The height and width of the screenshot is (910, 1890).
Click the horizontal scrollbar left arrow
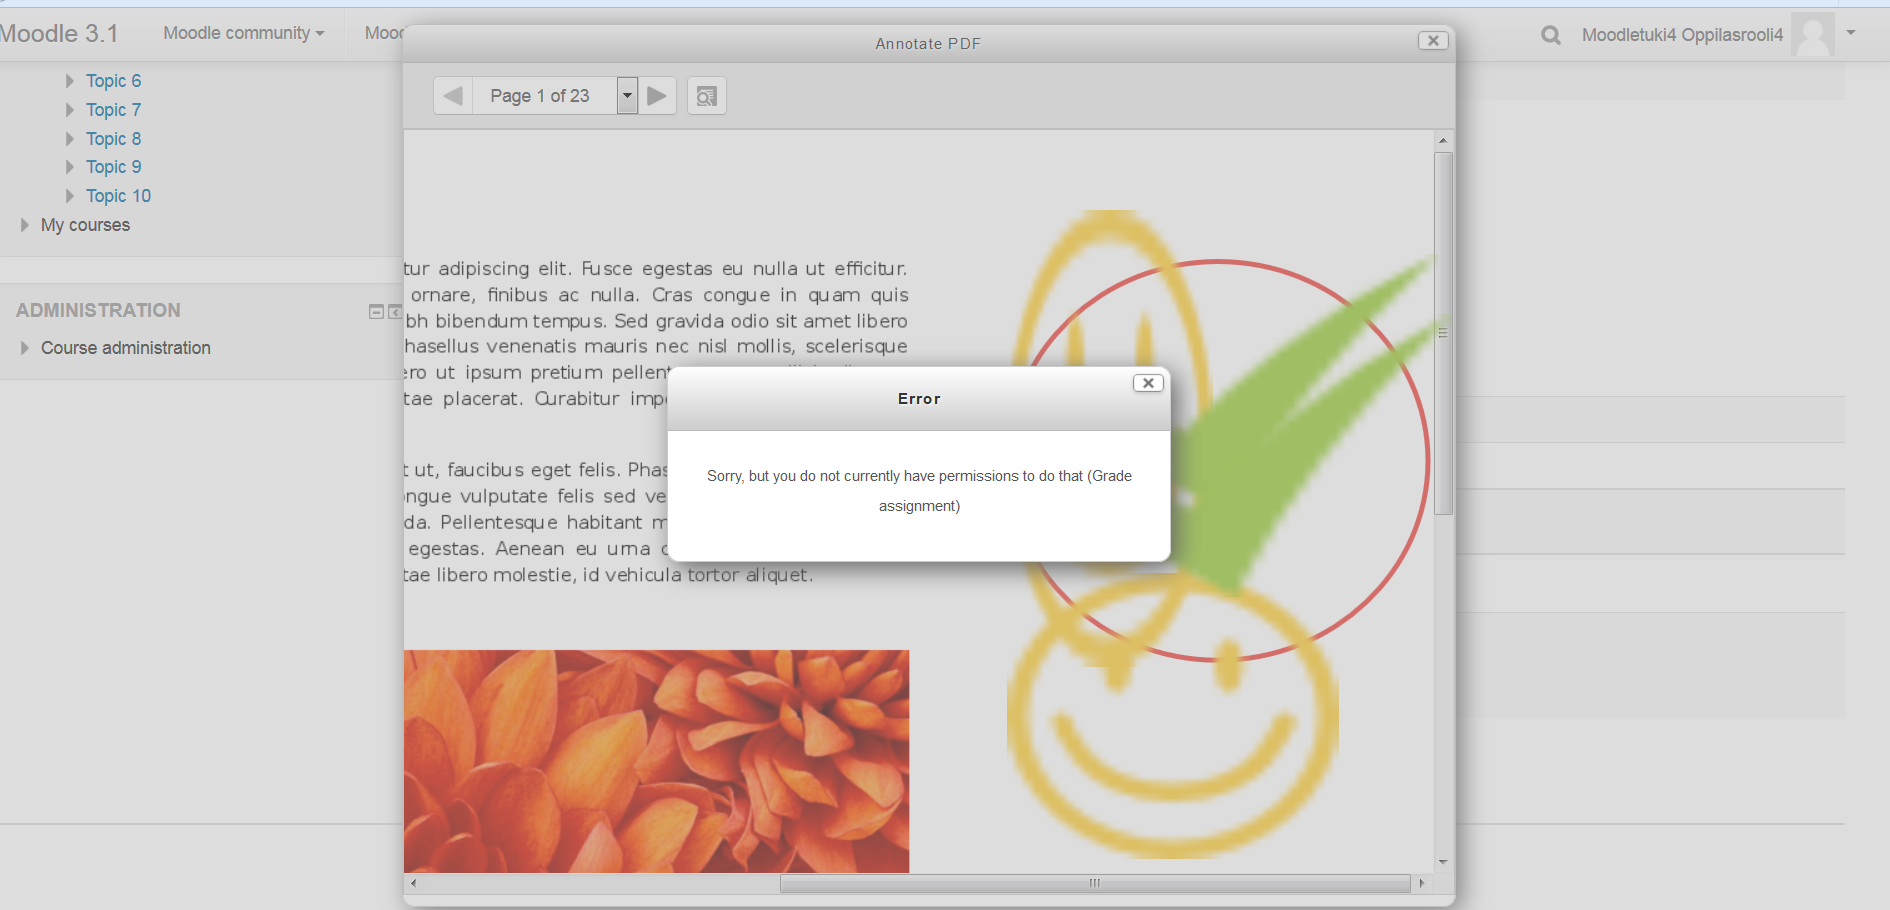413,883
